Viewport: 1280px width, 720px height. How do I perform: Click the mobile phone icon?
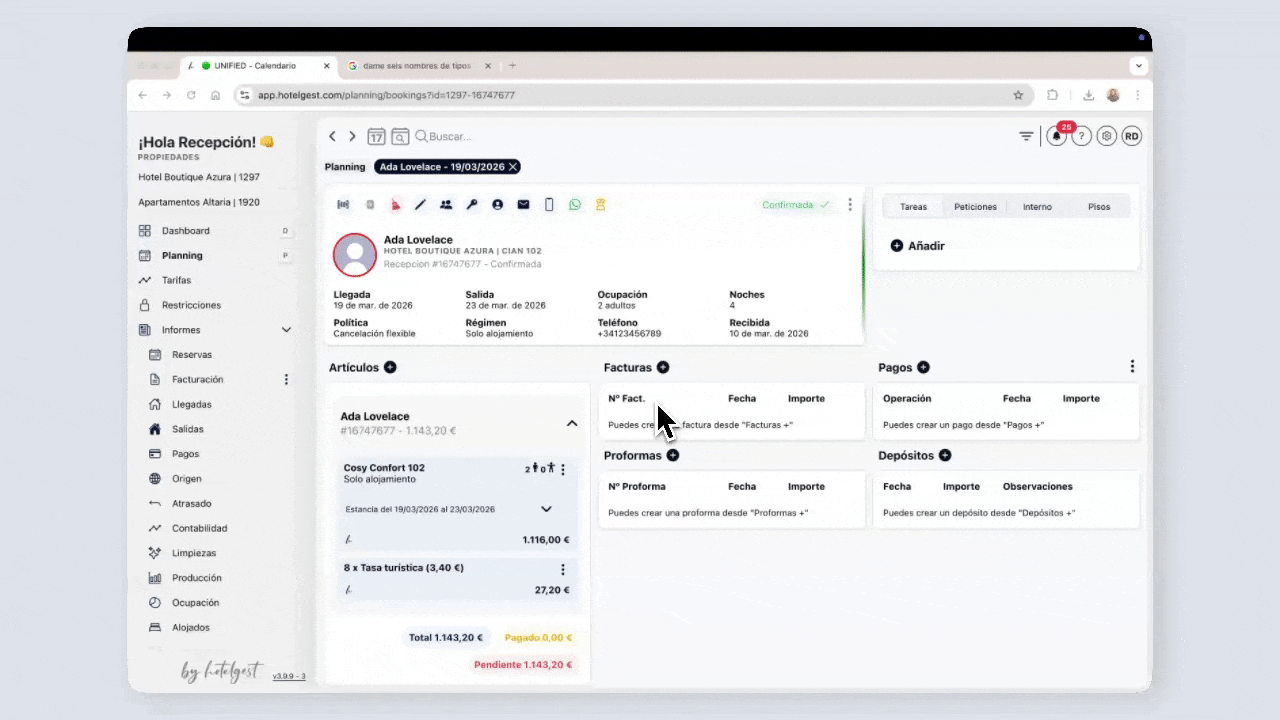pos(549,205)
